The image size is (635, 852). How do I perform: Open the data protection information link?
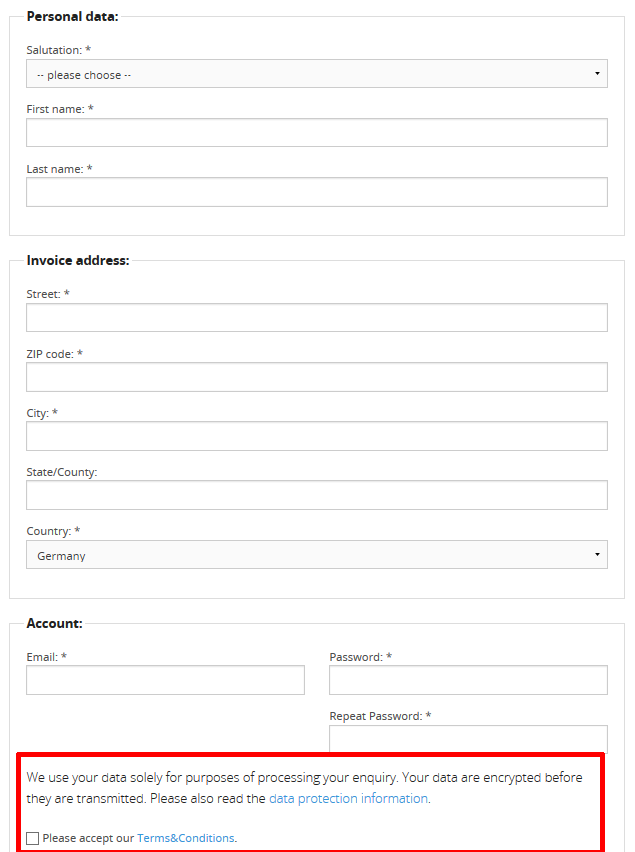(x=349, y=798)
